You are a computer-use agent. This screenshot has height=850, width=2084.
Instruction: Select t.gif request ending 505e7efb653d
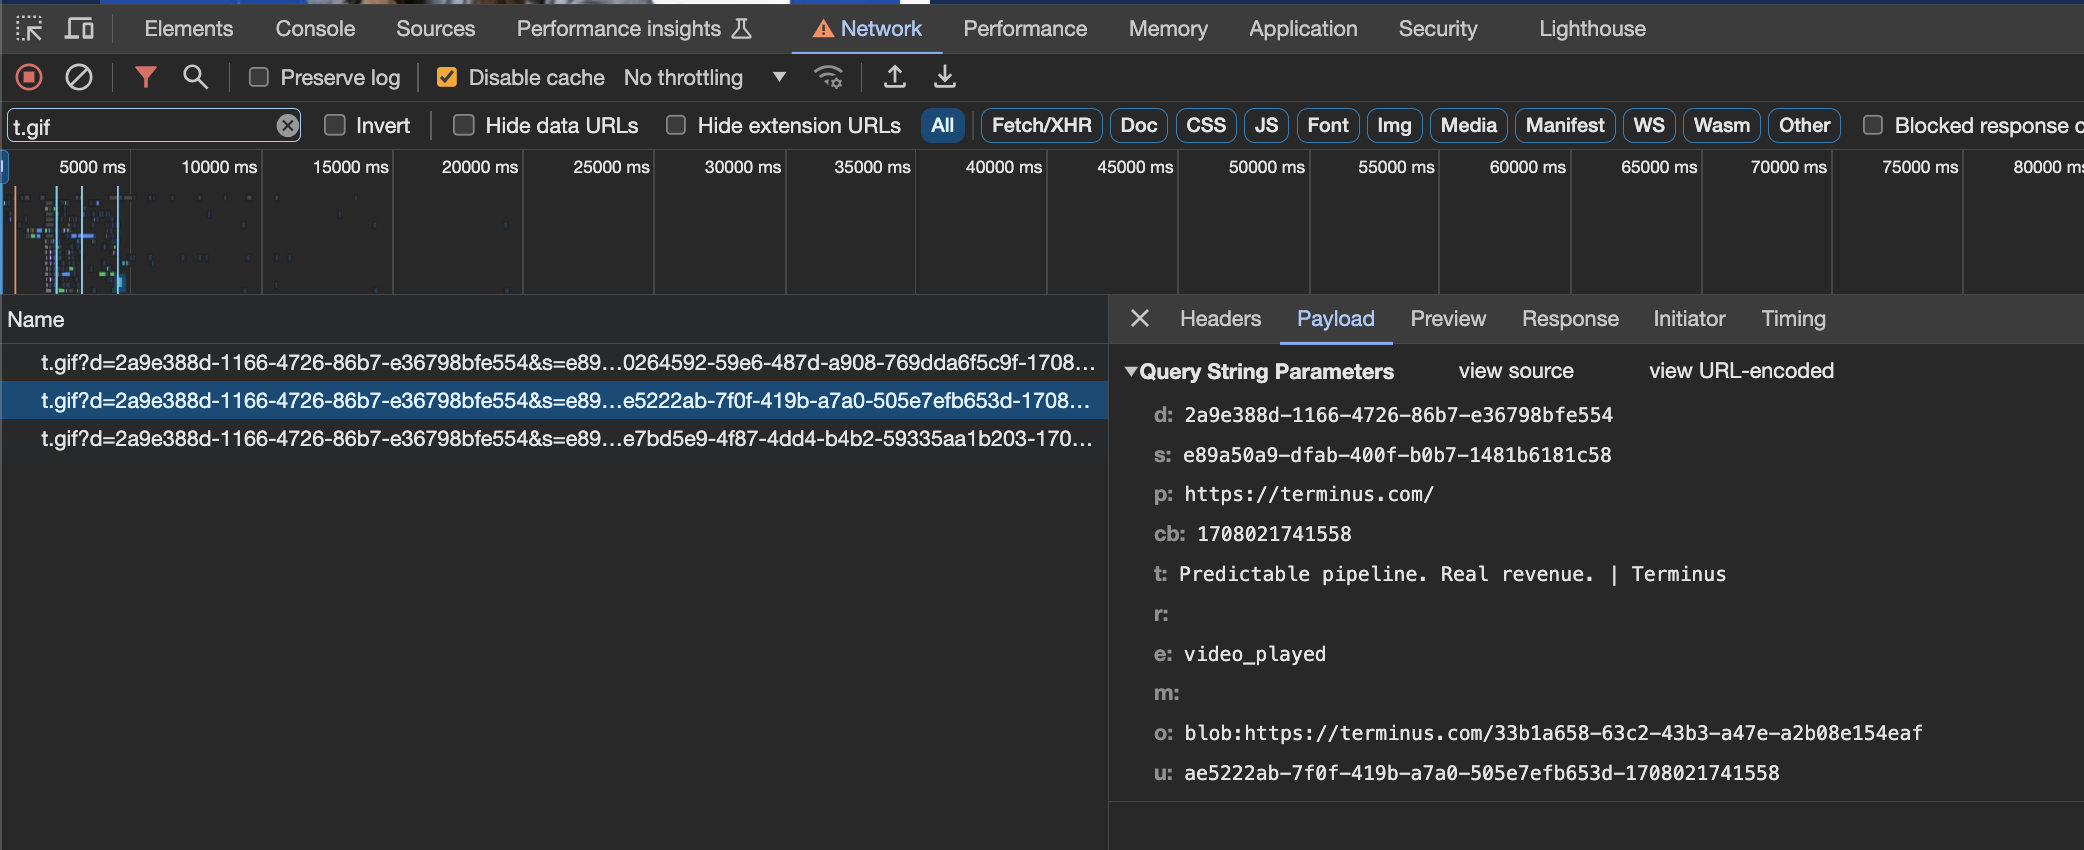[554, 400]
